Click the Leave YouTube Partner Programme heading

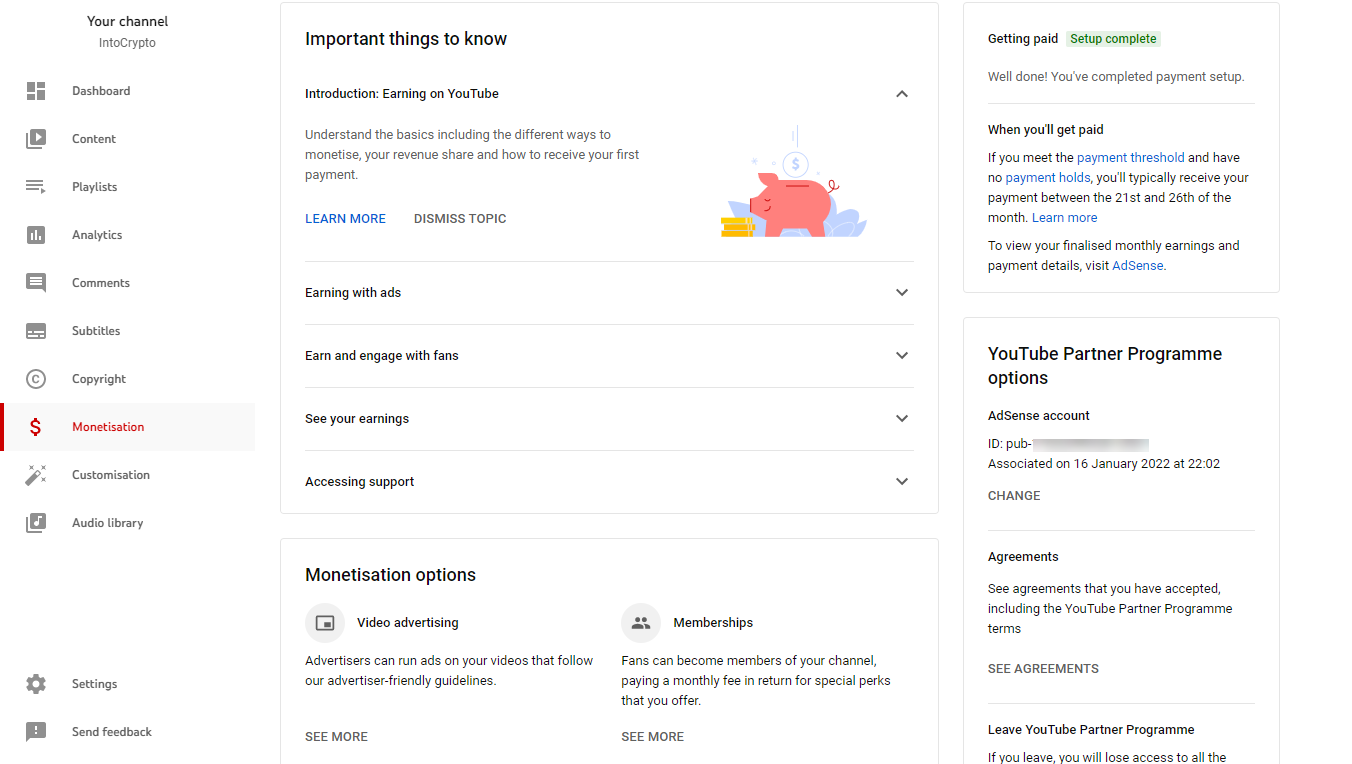1091,730
